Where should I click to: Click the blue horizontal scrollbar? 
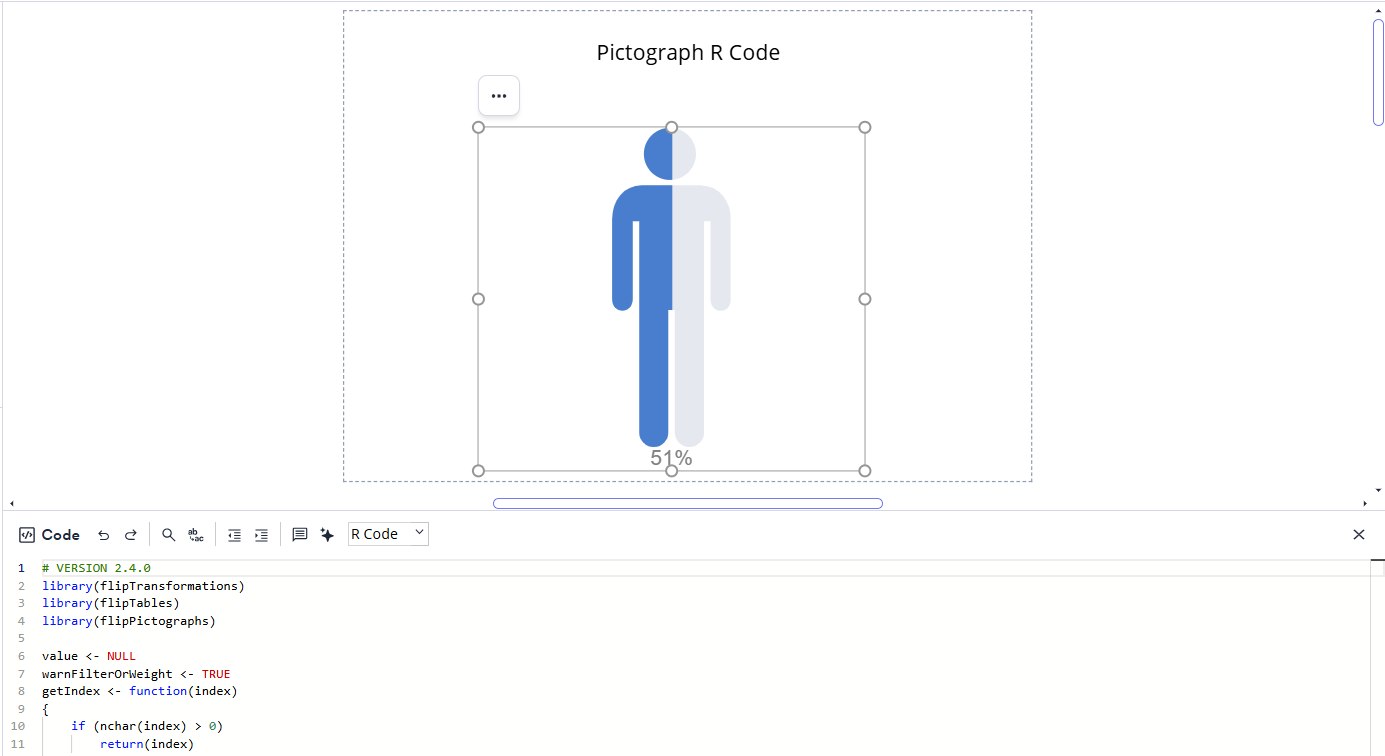tap(687, 503)
